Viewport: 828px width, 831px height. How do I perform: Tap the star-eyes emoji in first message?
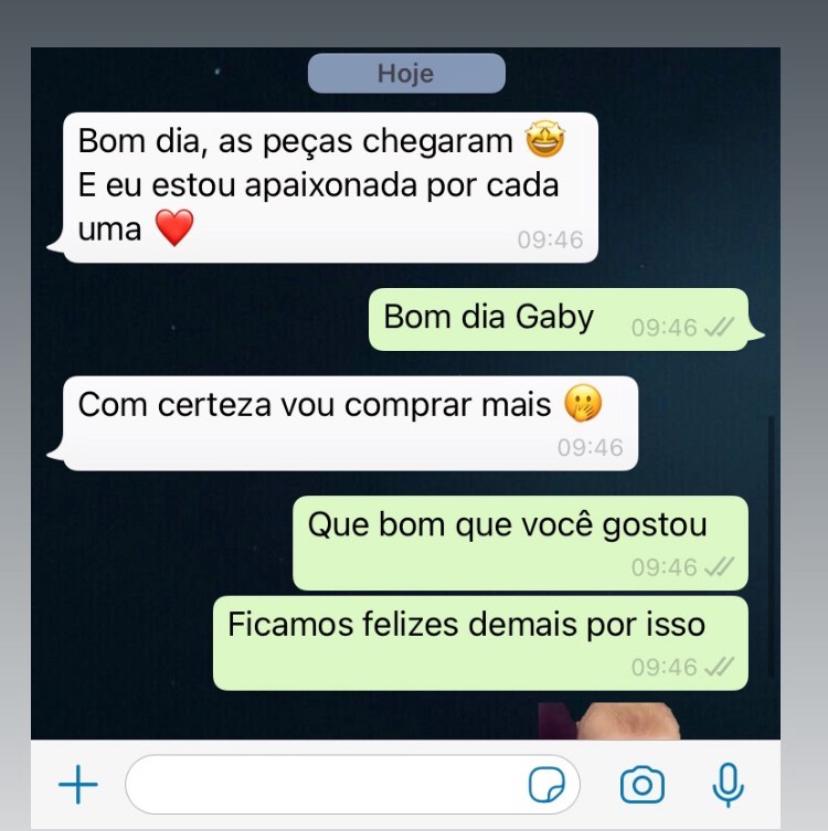tap(545, 139)
